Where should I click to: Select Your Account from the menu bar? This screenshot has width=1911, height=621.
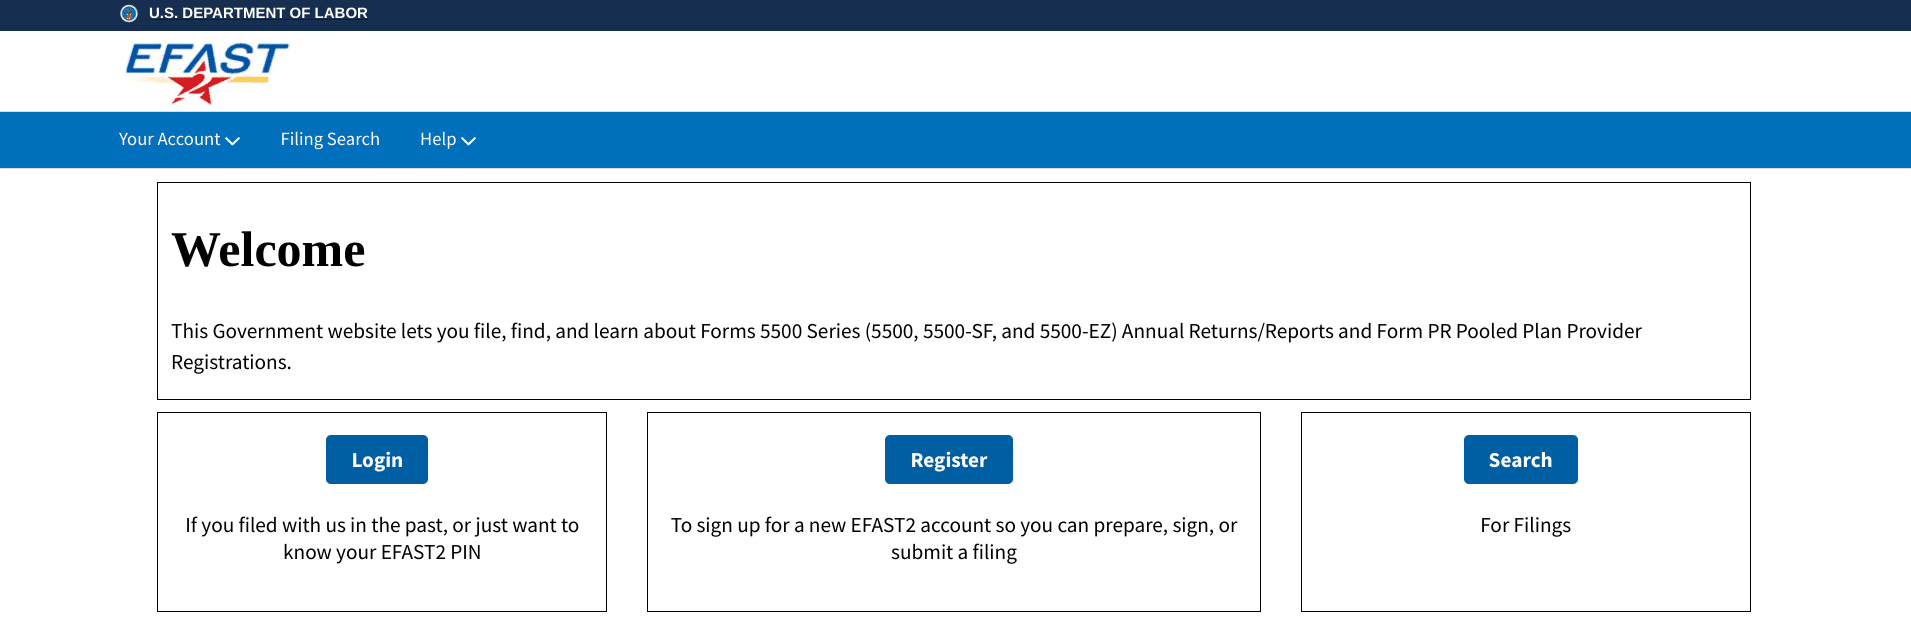pyautogui.click(x=170, y=139)
